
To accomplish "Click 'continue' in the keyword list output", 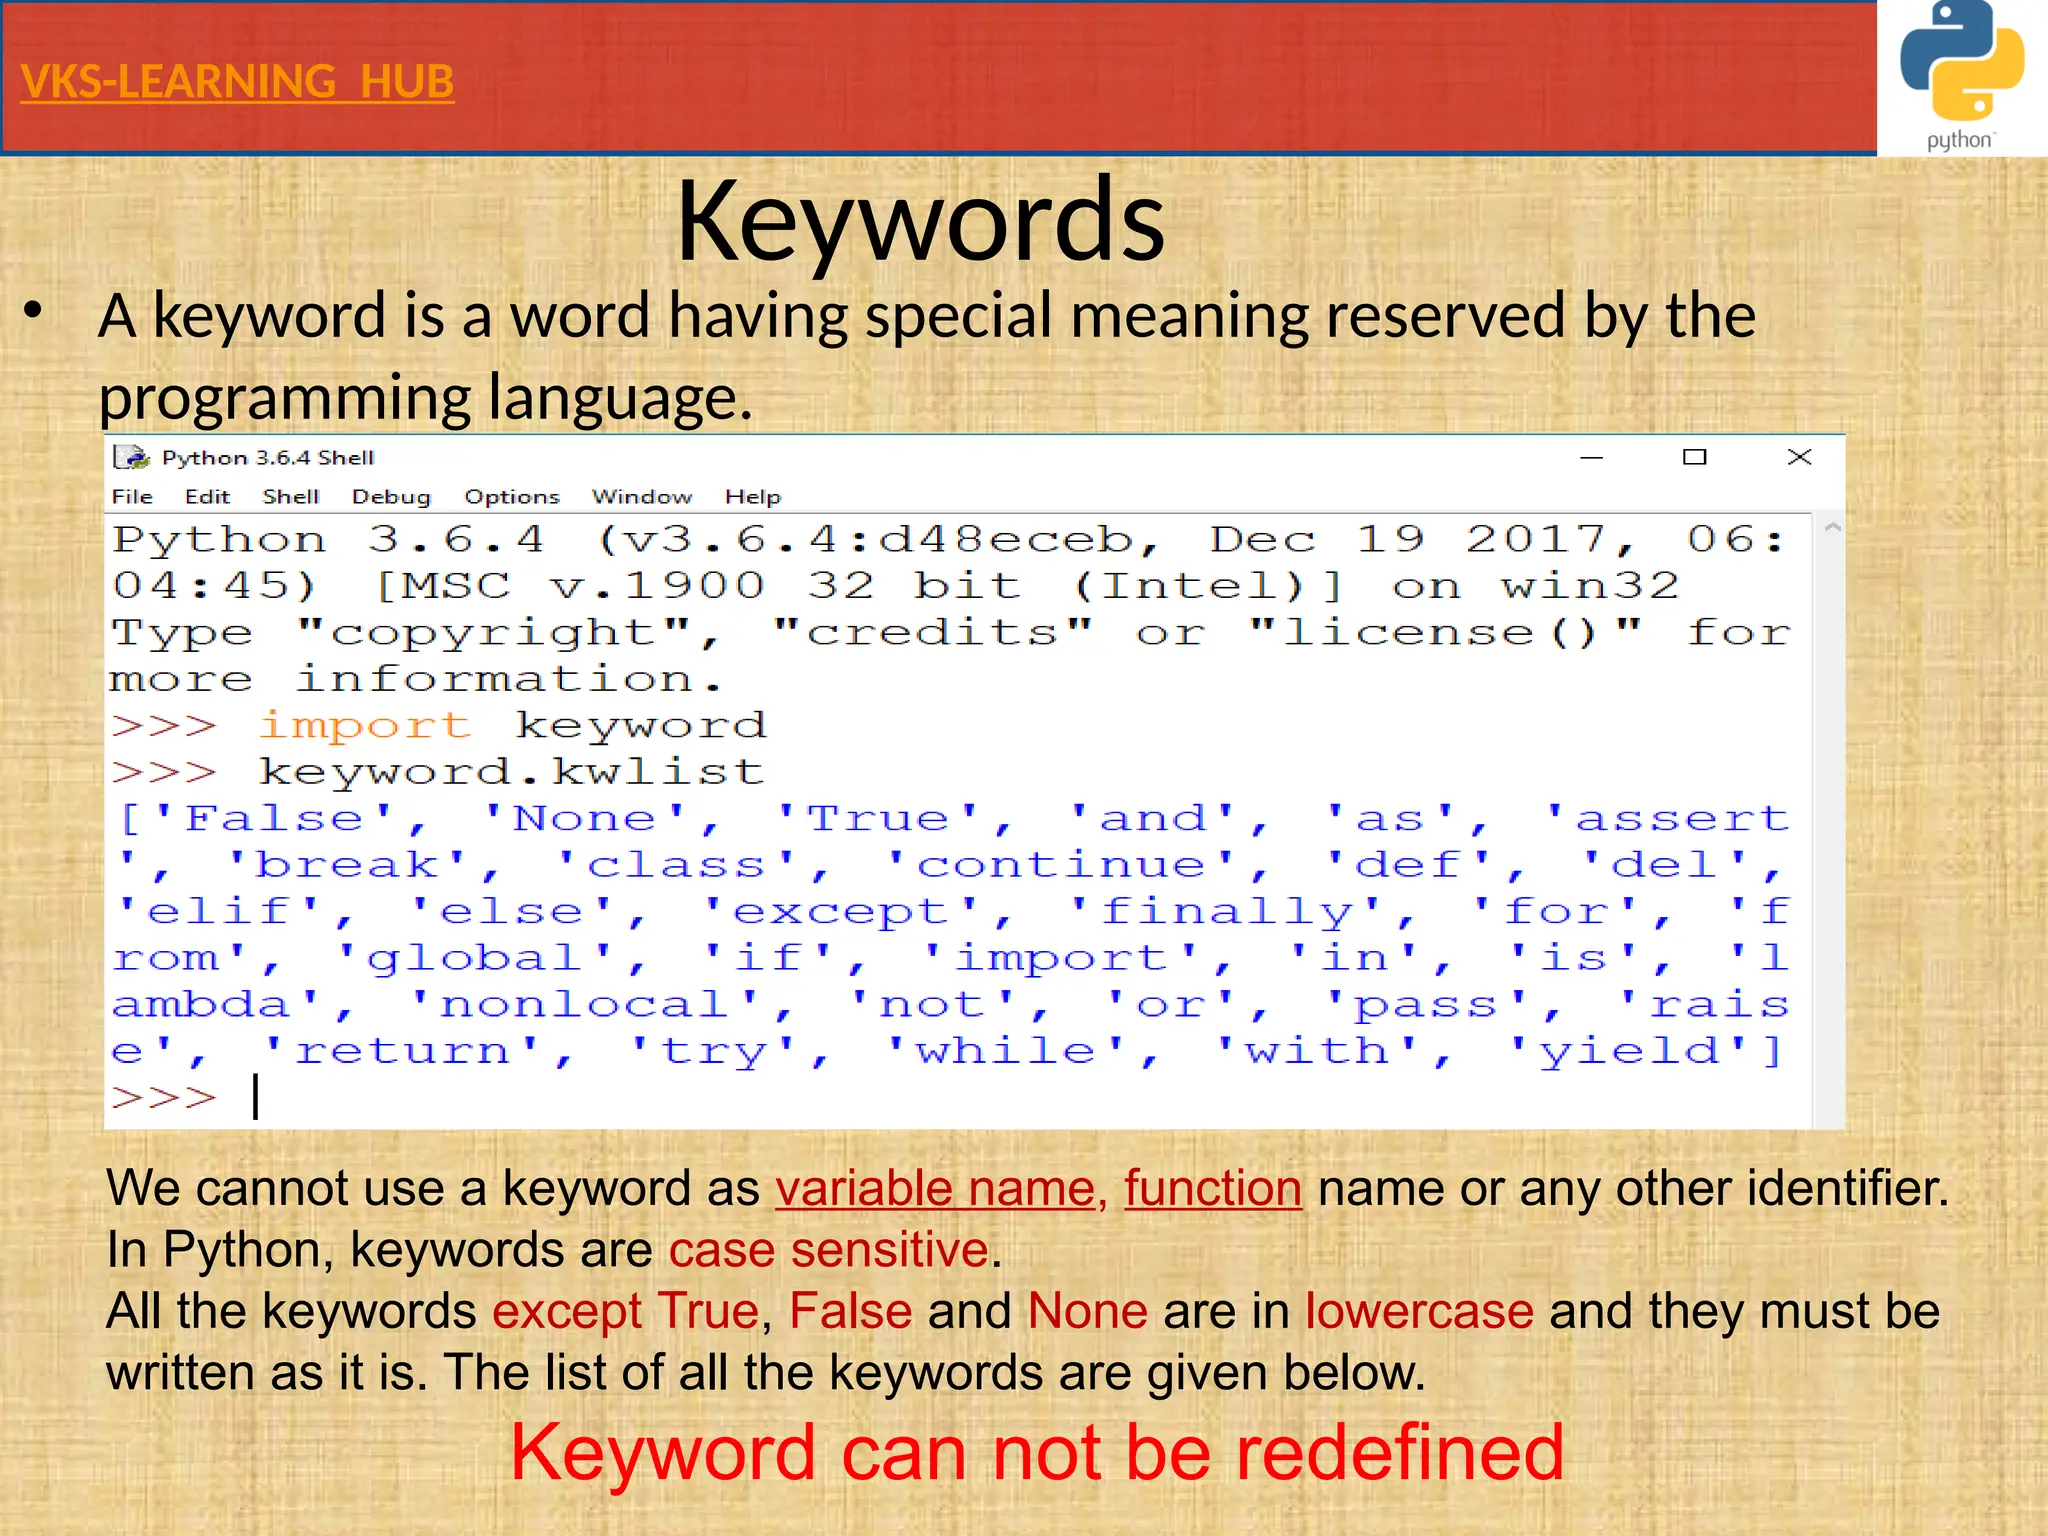I will 1061,864.
